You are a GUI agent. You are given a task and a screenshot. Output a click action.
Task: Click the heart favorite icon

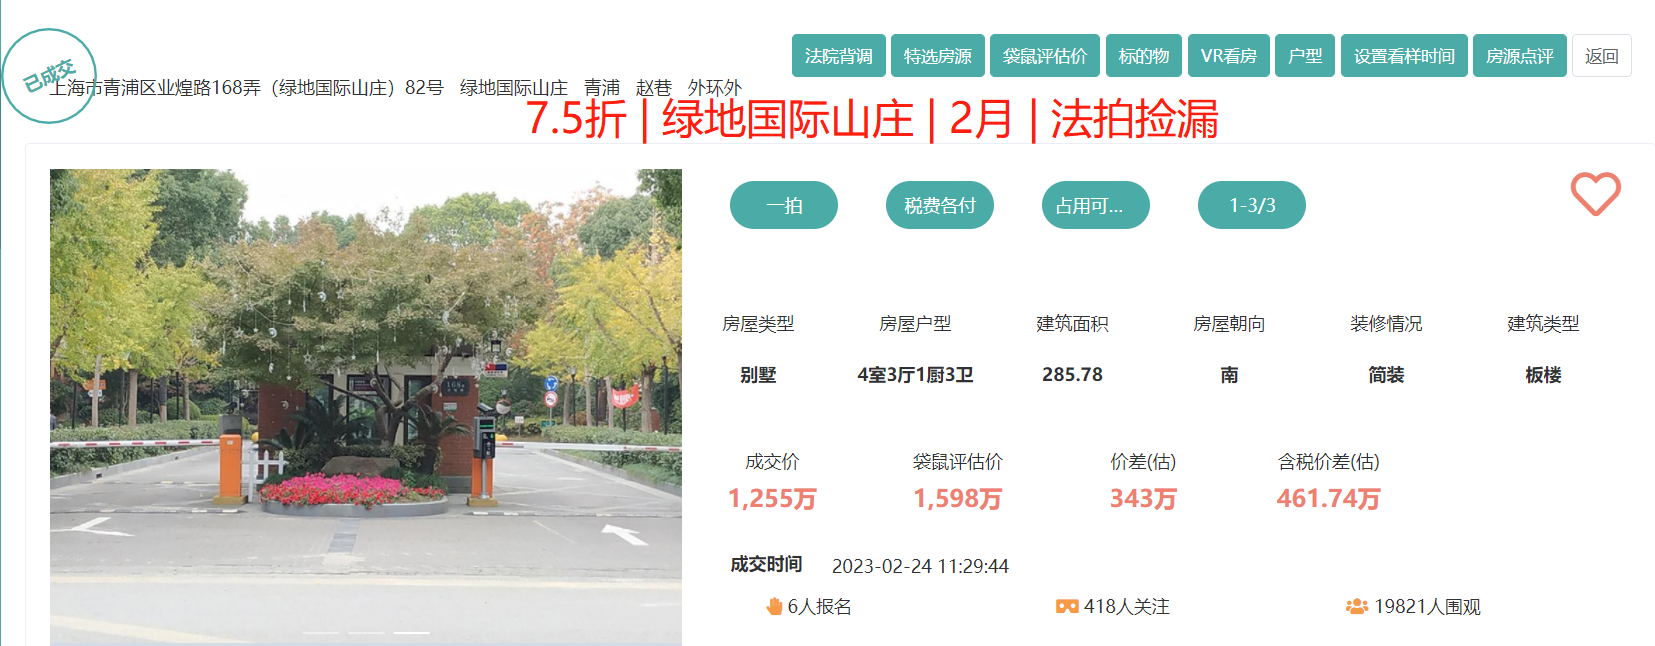coord(1595,194)
